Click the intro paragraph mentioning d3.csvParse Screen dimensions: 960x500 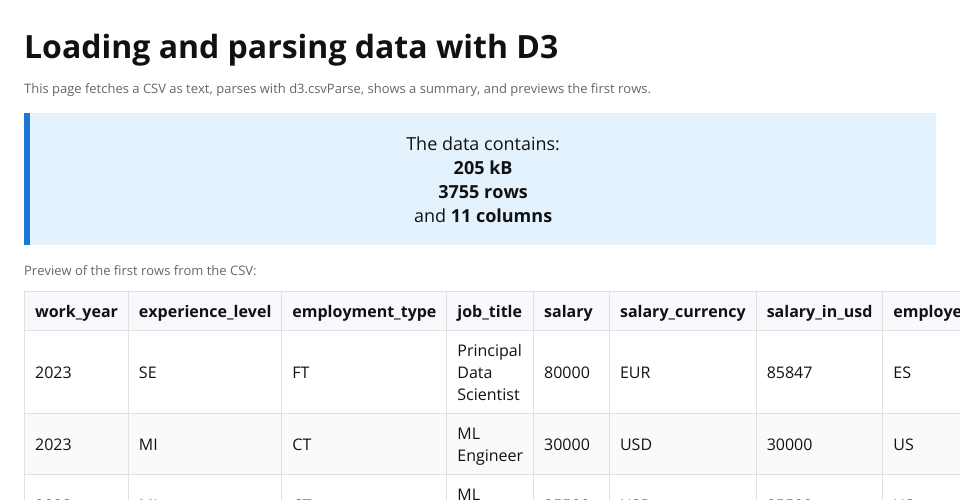coord(337,89)
